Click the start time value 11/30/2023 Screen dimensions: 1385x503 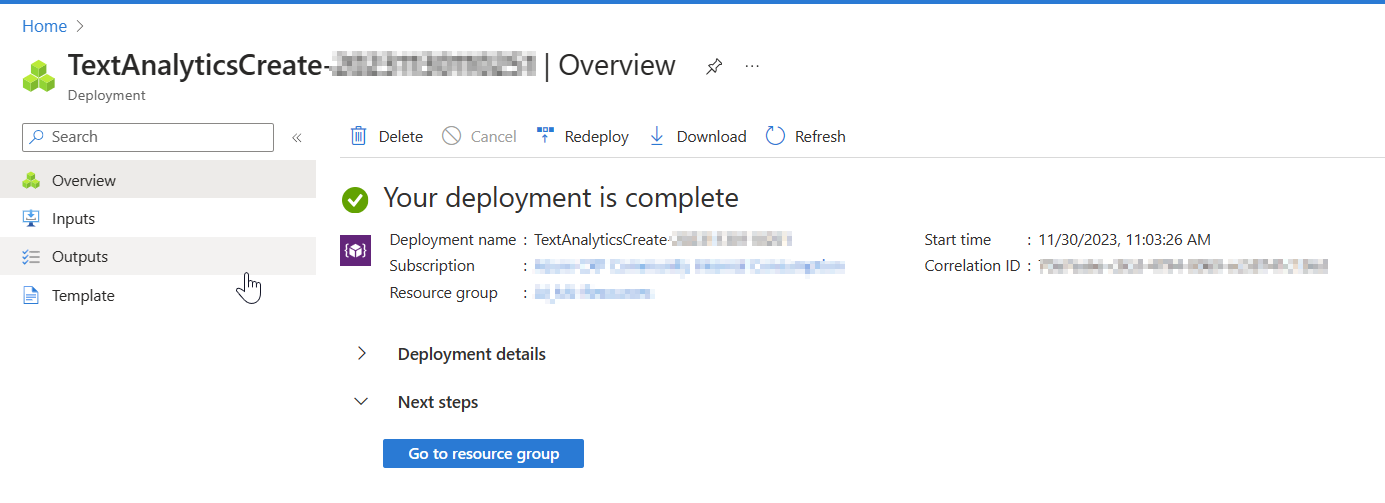(x=1125, y=240)
